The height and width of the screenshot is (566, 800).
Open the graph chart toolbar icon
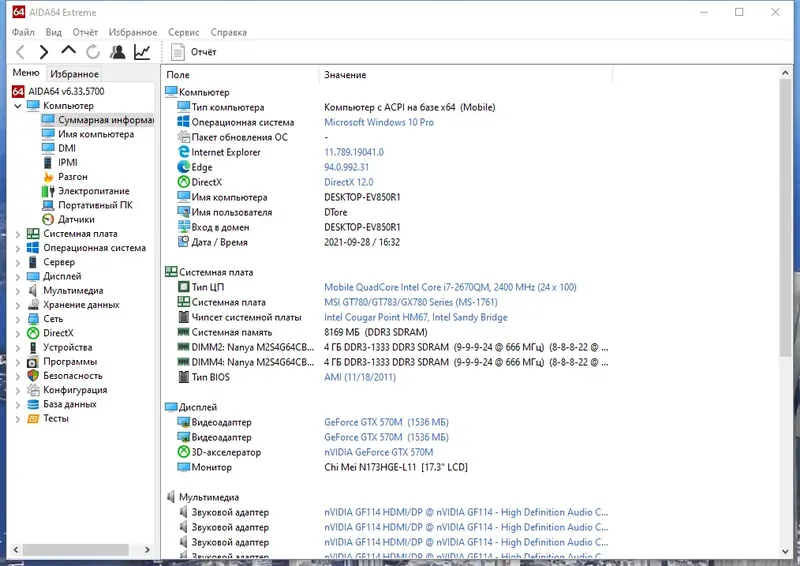[x=142, y=52]
